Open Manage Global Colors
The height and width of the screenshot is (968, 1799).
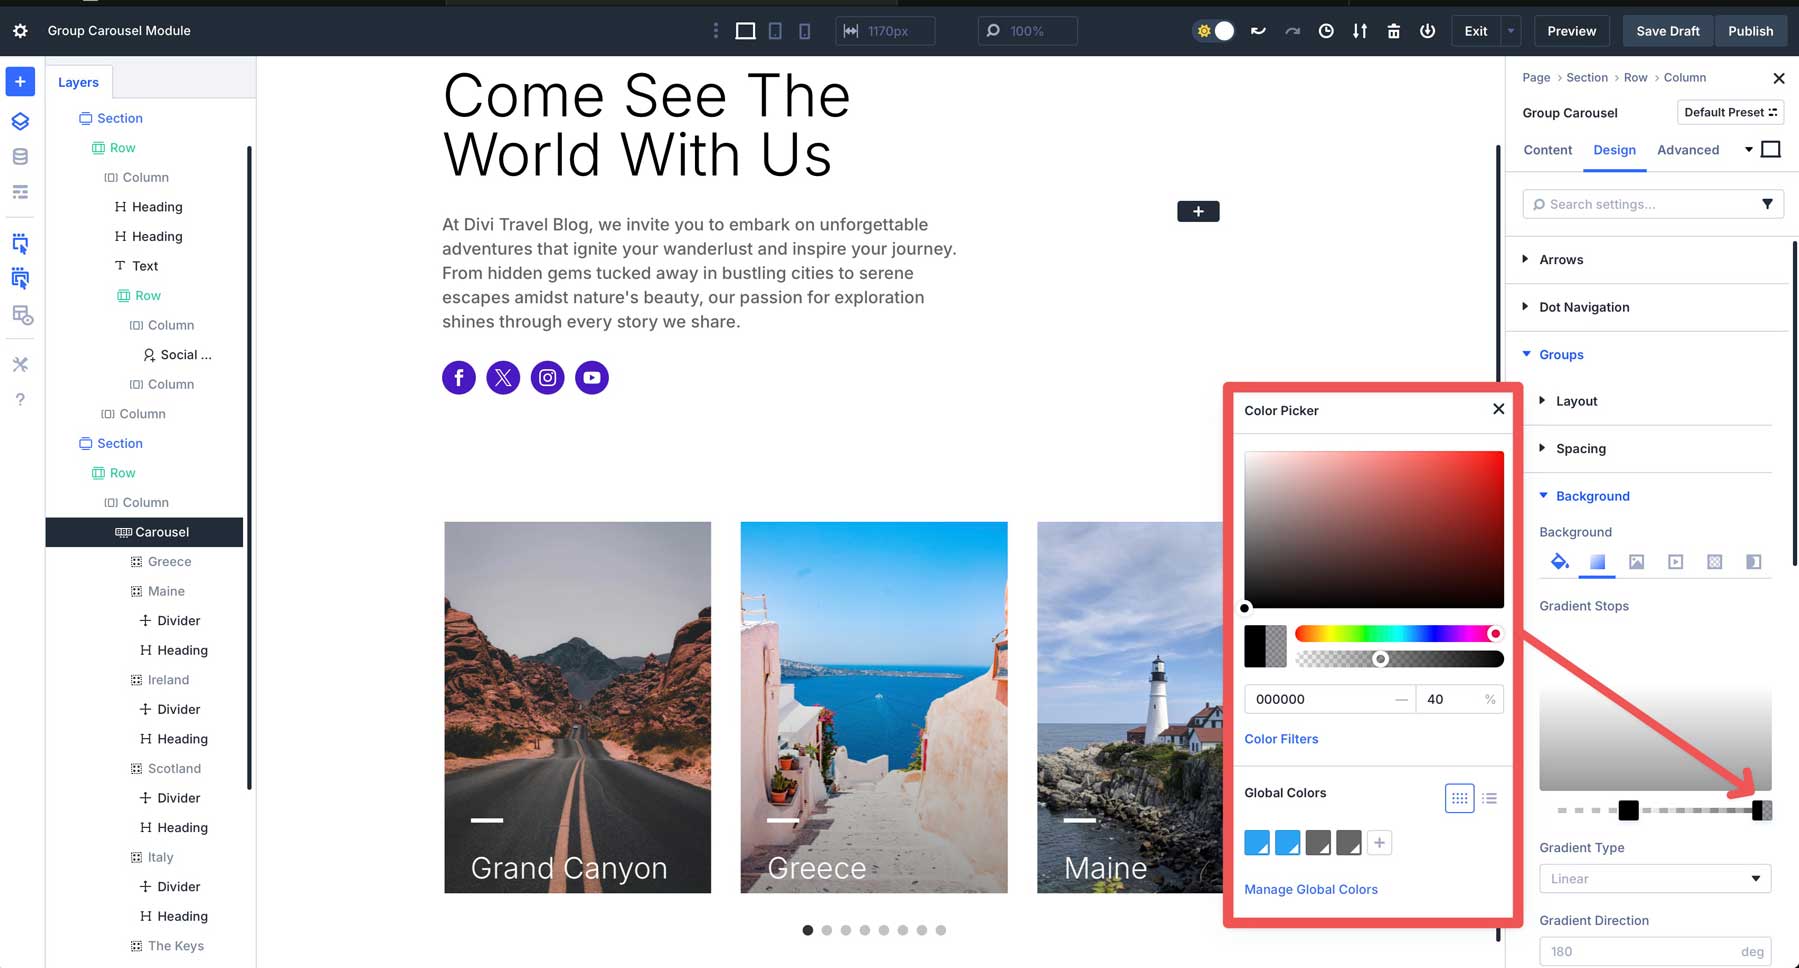1310,889
